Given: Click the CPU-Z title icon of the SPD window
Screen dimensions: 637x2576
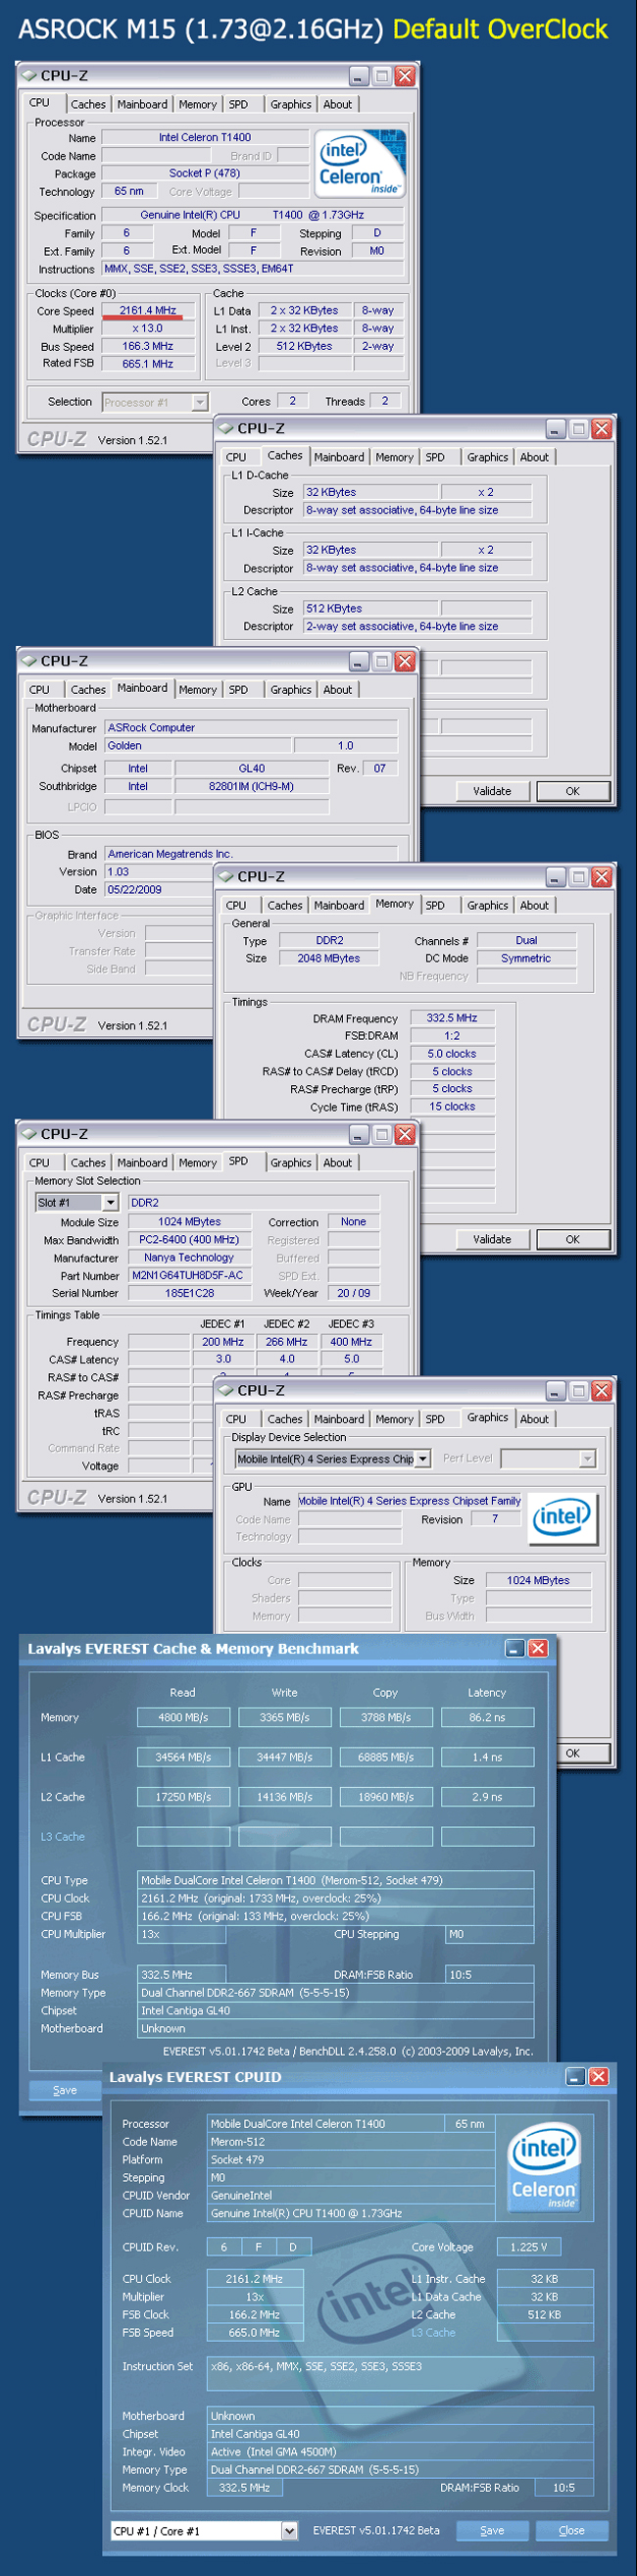Looking at the screenshot, I should point(29,1134).
